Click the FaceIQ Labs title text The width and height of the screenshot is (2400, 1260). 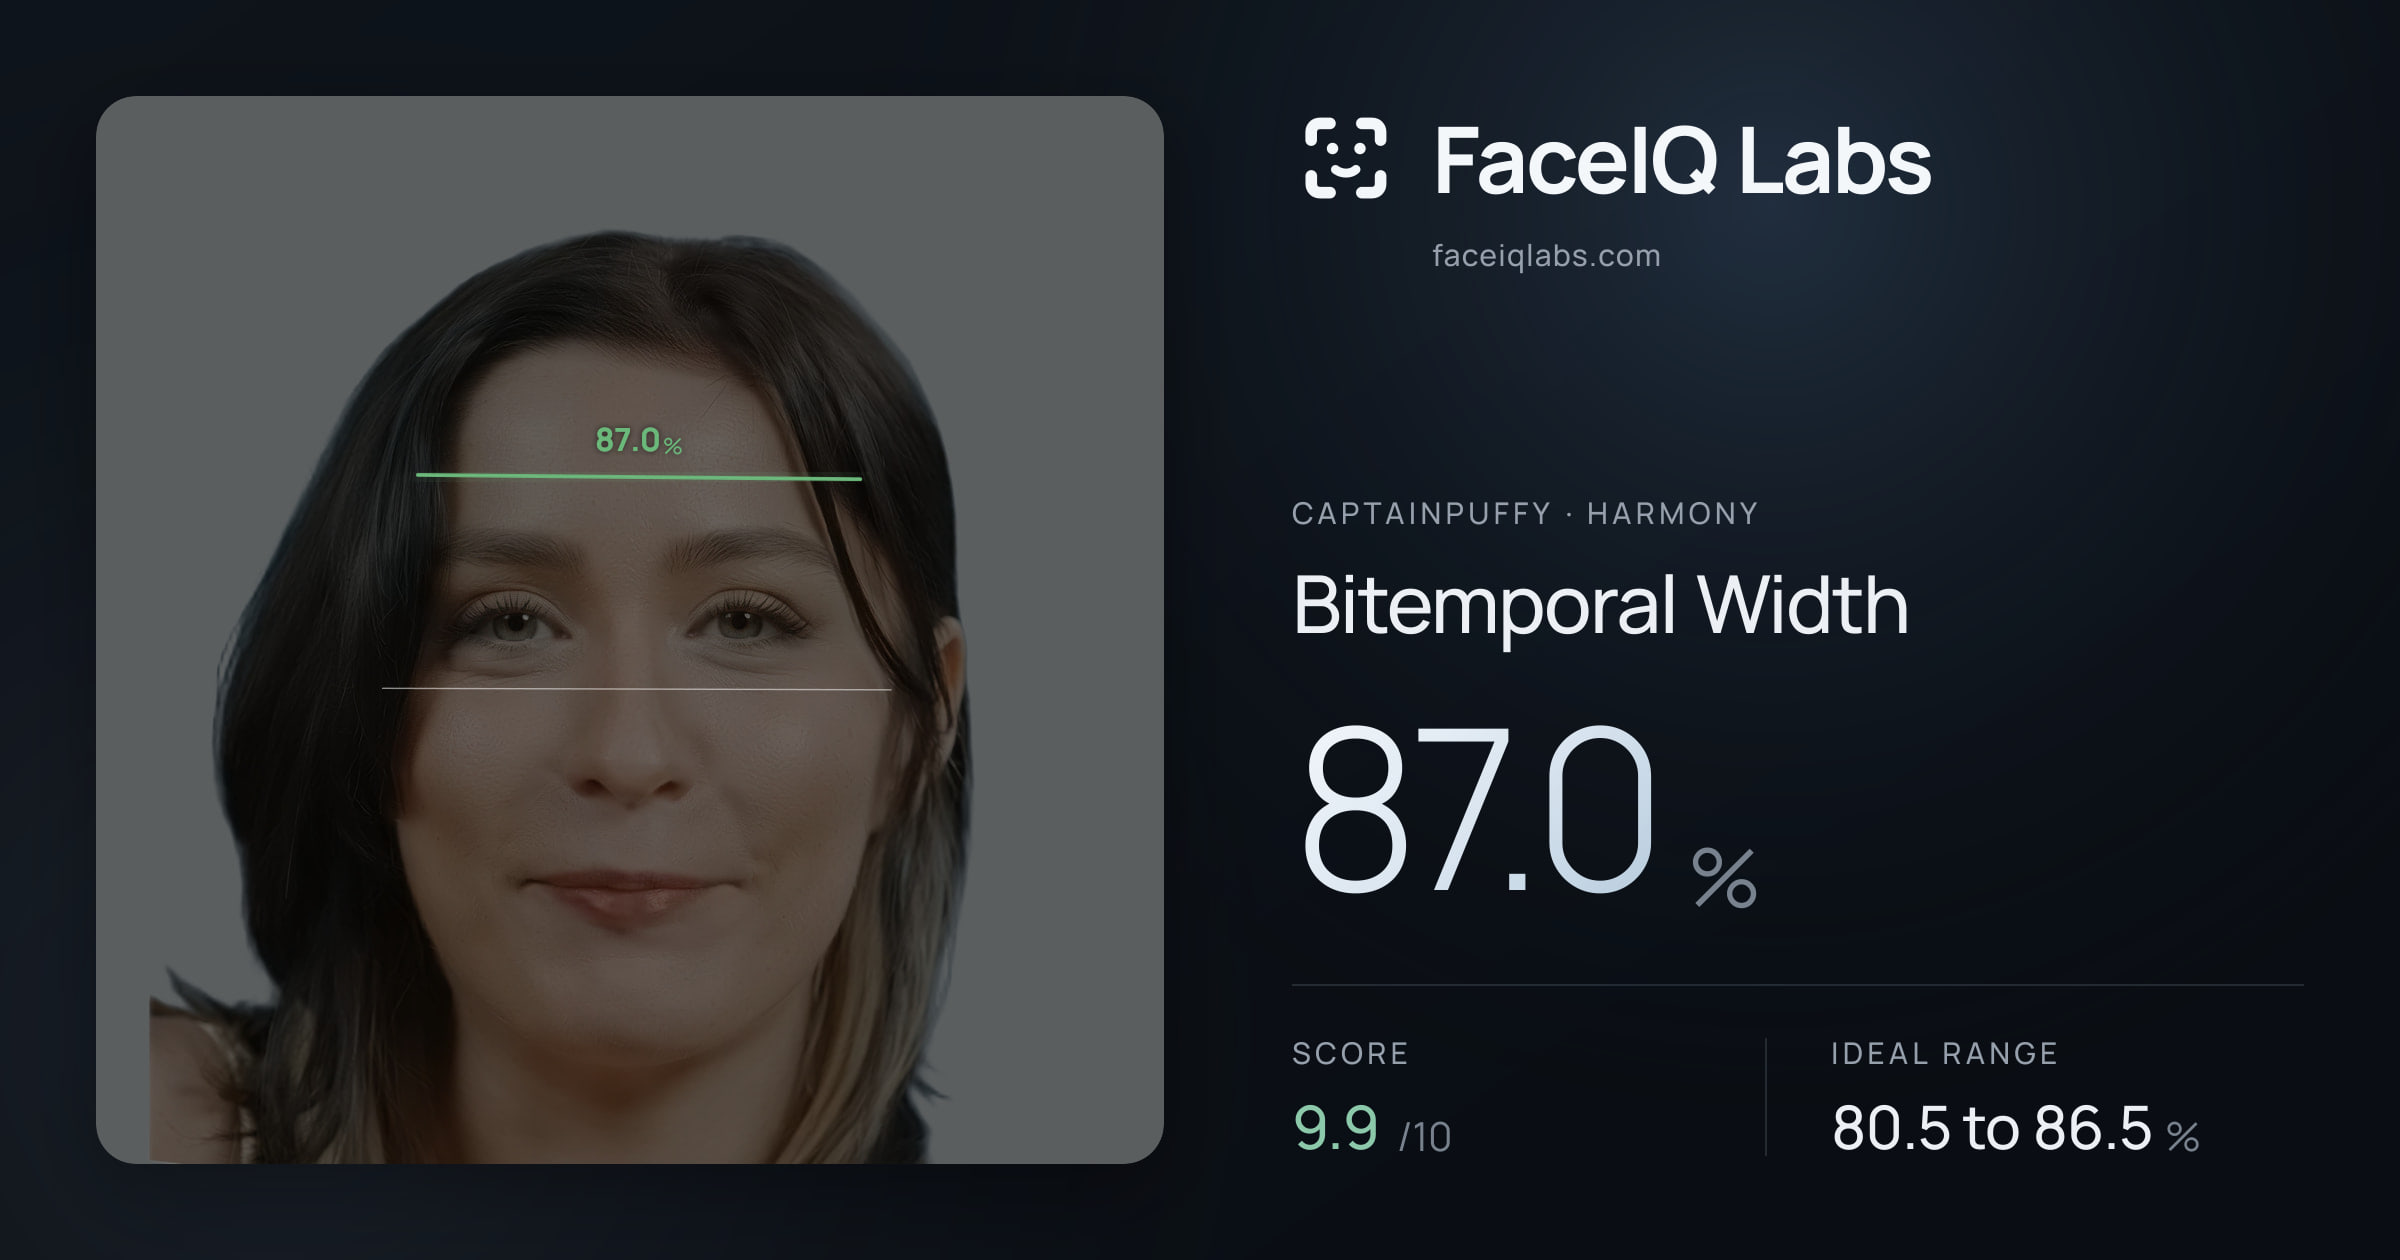coord(1682,160)
